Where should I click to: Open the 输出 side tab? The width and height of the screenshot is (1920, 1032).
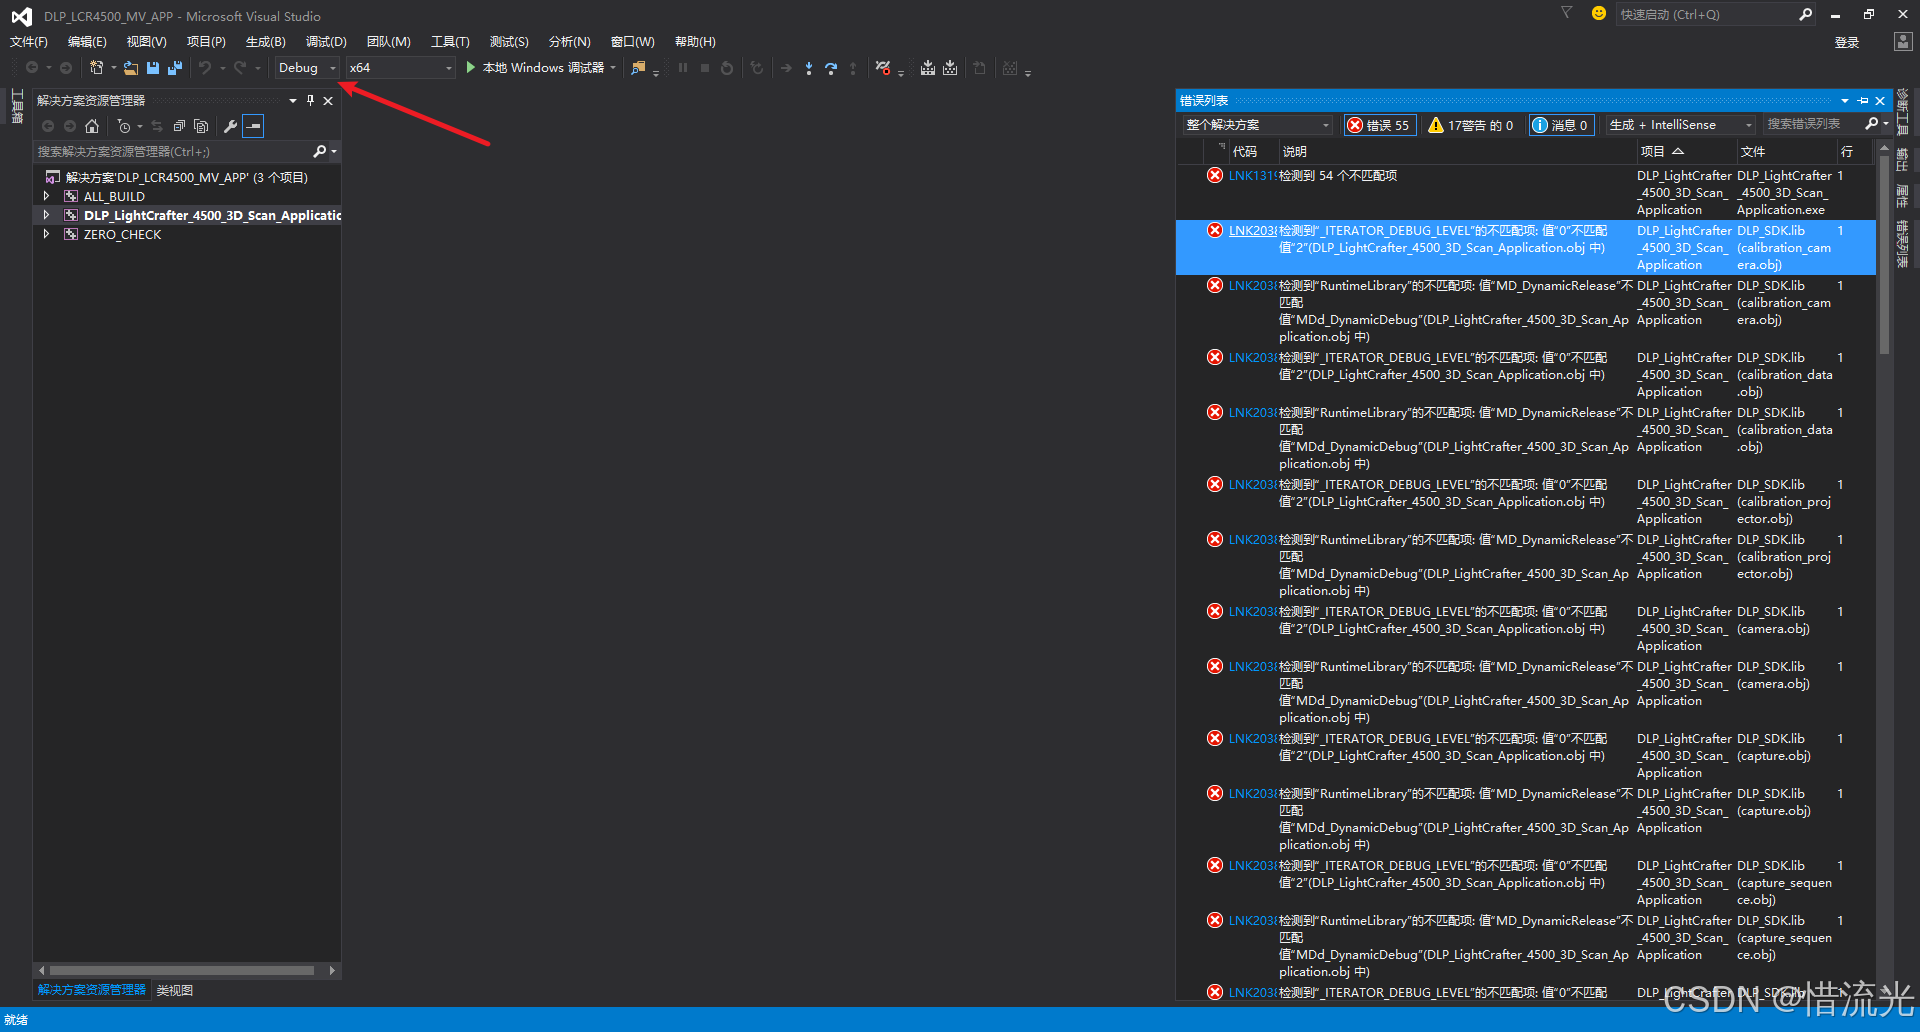[x=1902, y=158]
